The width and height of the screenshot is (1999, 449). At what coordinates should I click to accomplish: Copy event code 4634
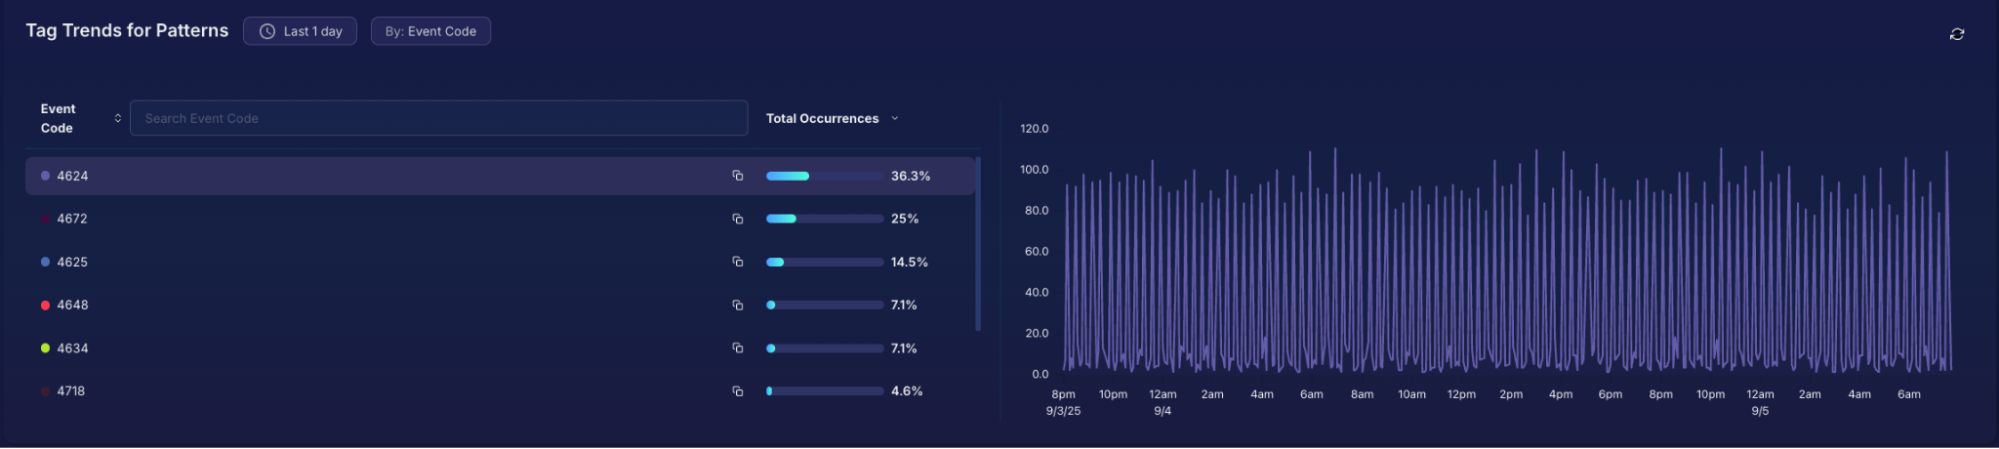coord(737,348)
